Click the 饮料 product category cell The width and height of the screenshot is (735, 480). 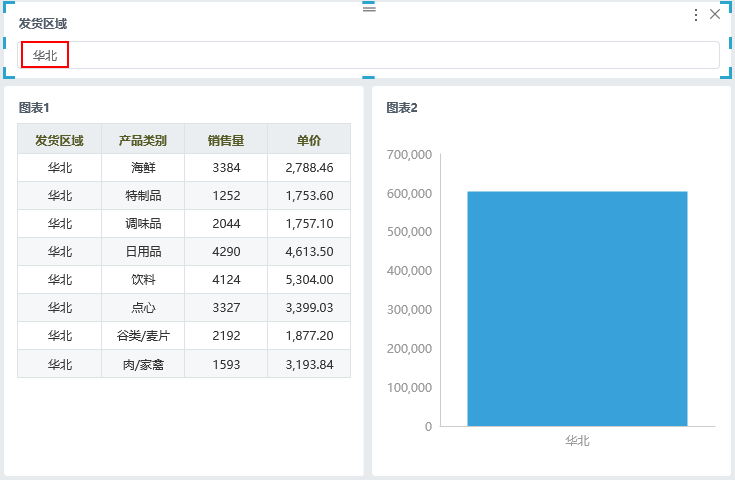[143, 279]
